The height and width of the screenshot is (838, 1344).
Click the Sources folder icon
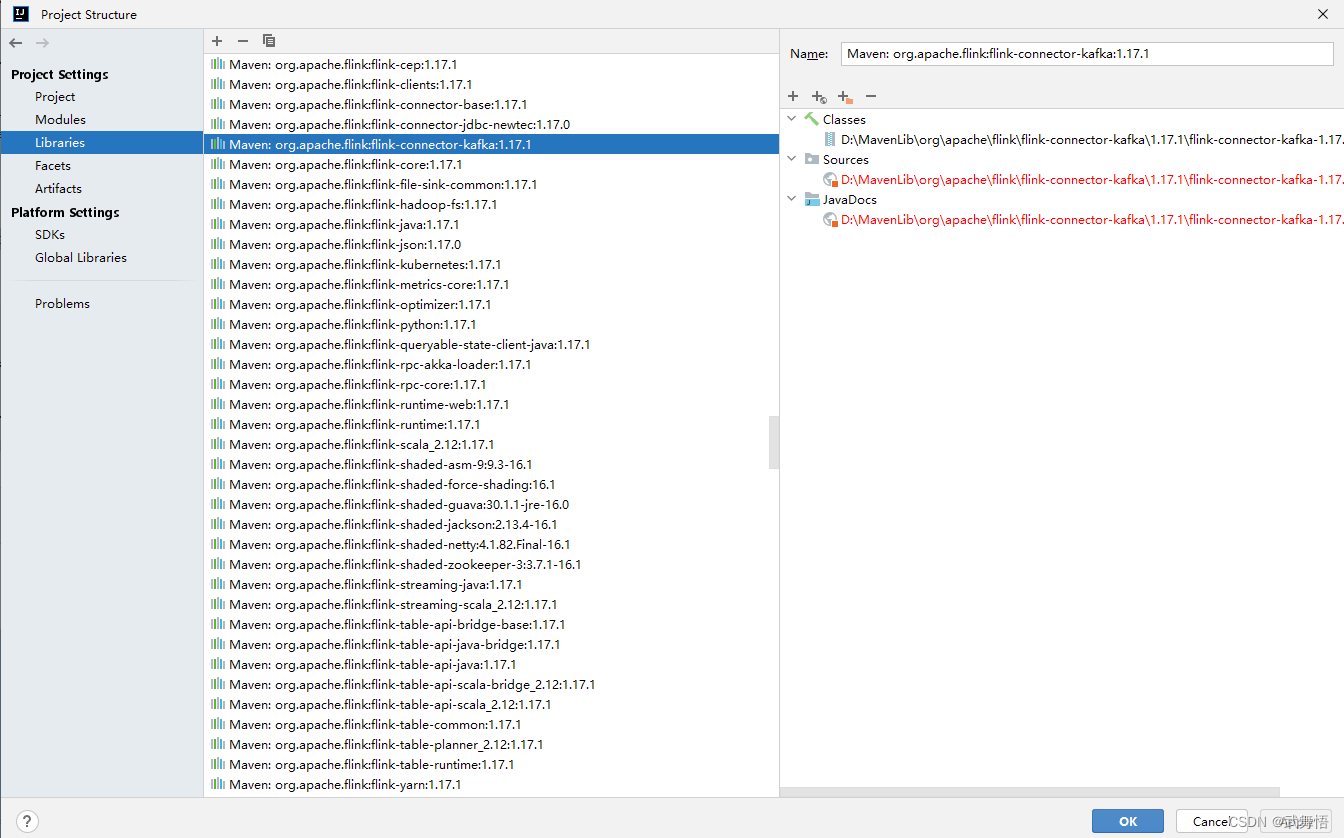pos(811,159)
